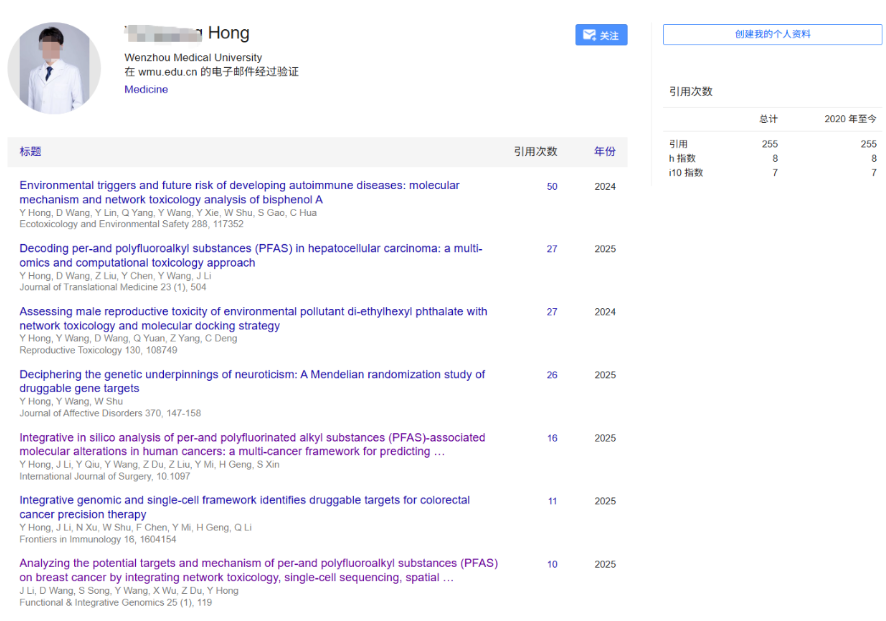Click citation count 10 for breast cancer paper
The height and width of the screenshot is (621, 886).
(552, 564)
